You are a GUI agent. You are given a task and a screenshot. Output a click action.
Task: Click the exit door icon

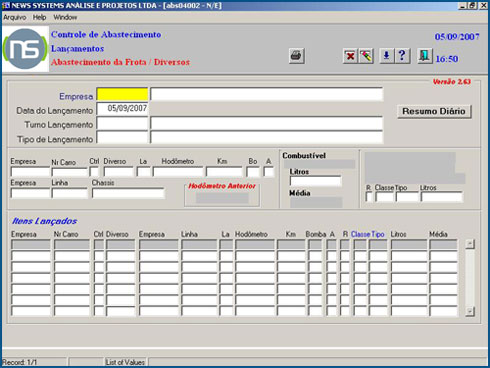(425, 55)
